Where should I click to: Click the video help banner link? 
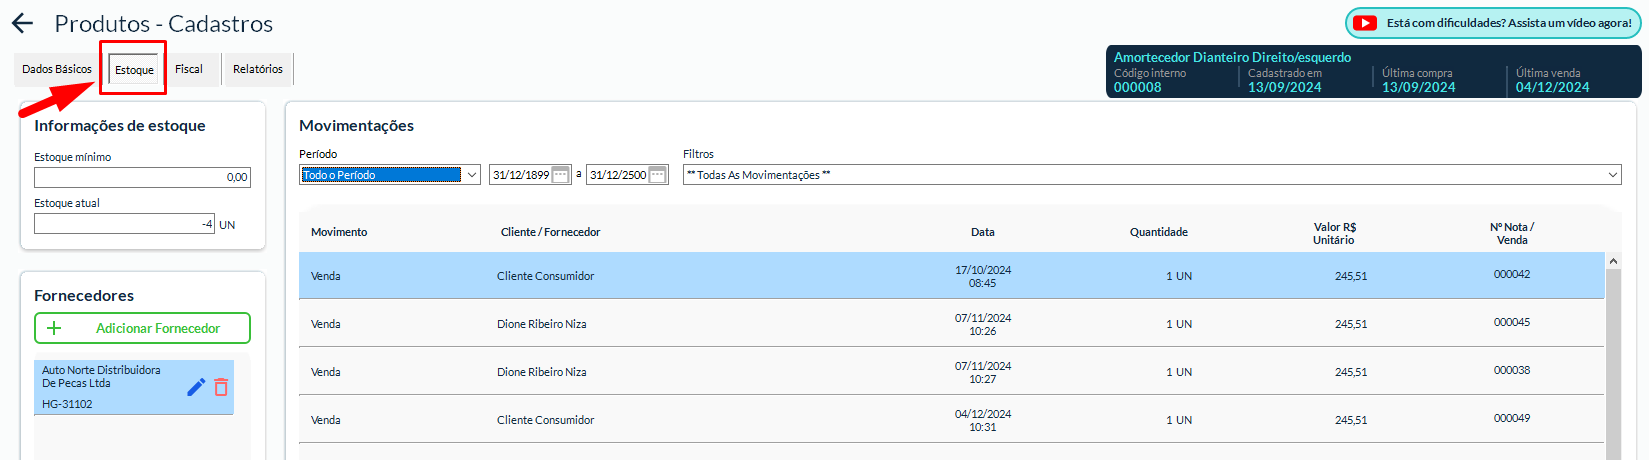coord(1508,23)
